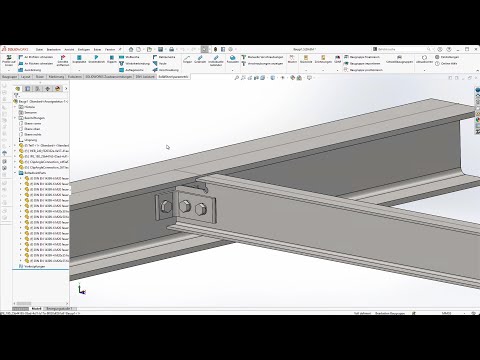Screen dimensions: 480x360
Task: Open dropdown arrow beneath Aktualisieren
Action: click(424, 70)
